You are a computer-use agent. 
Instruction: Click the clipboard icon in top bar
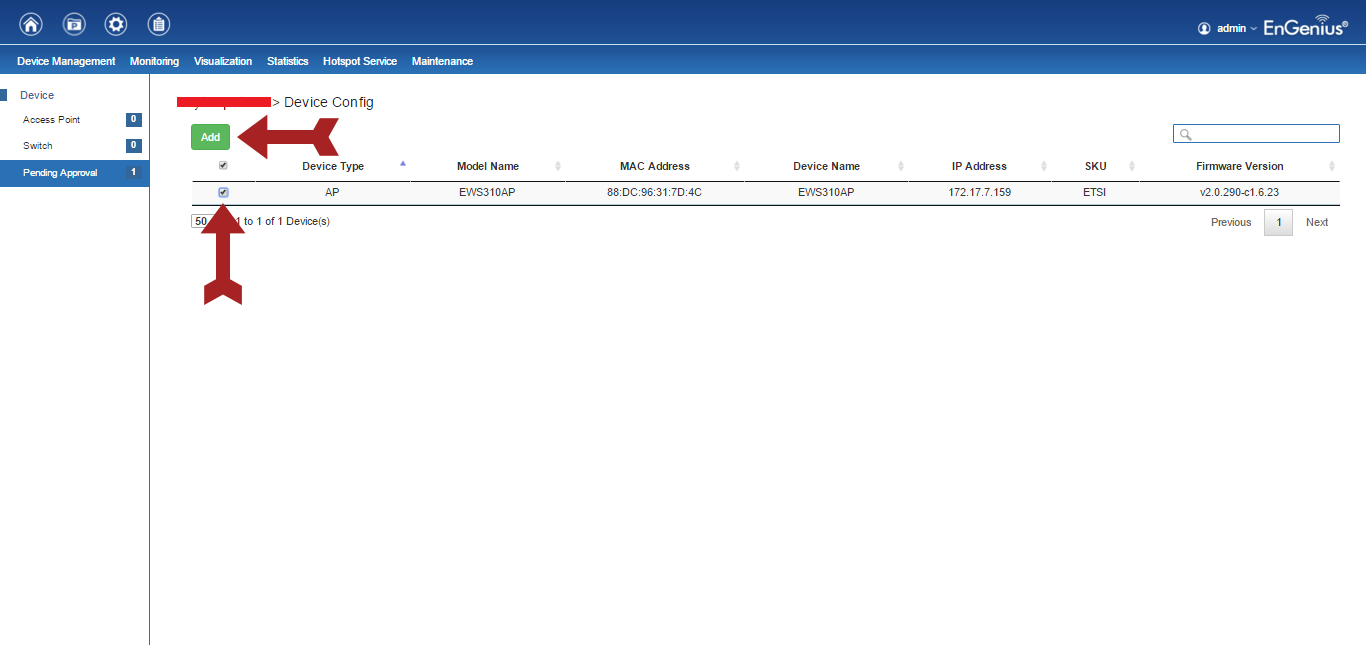[158, 24]
